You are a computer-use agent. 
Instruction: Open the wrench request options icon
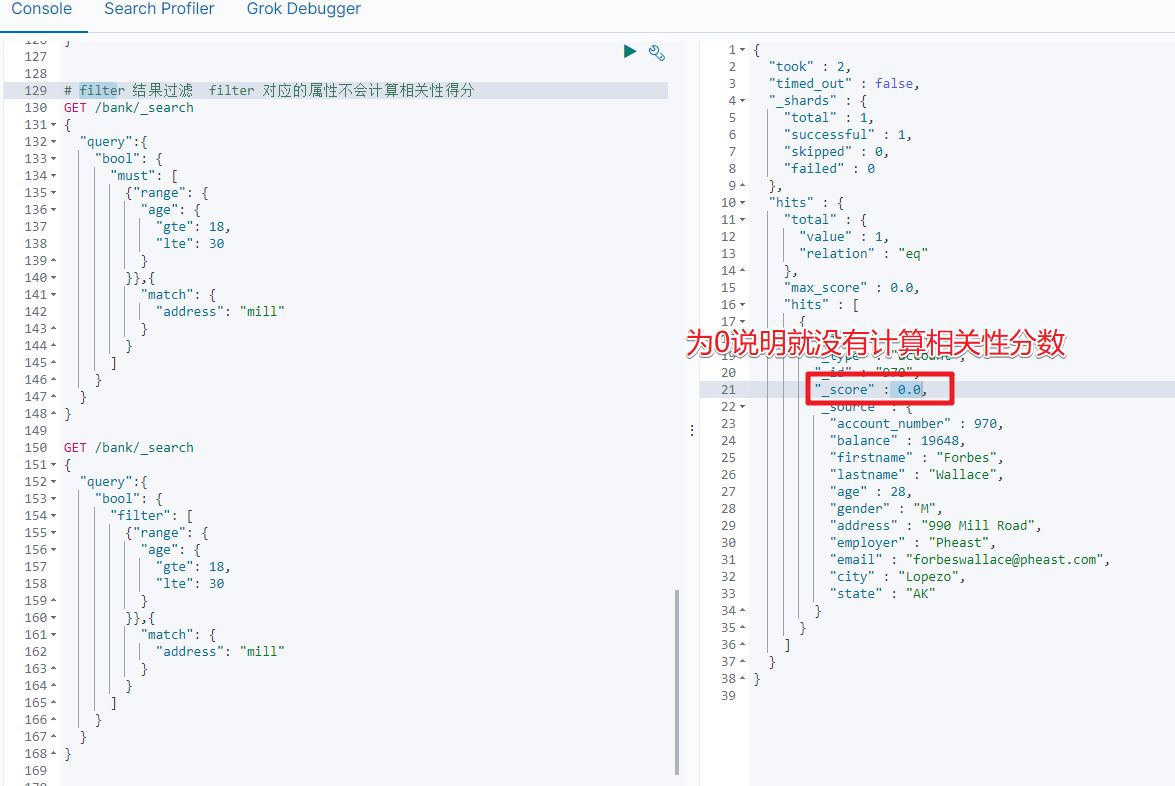pyautogui.click(x=656, y=52)
